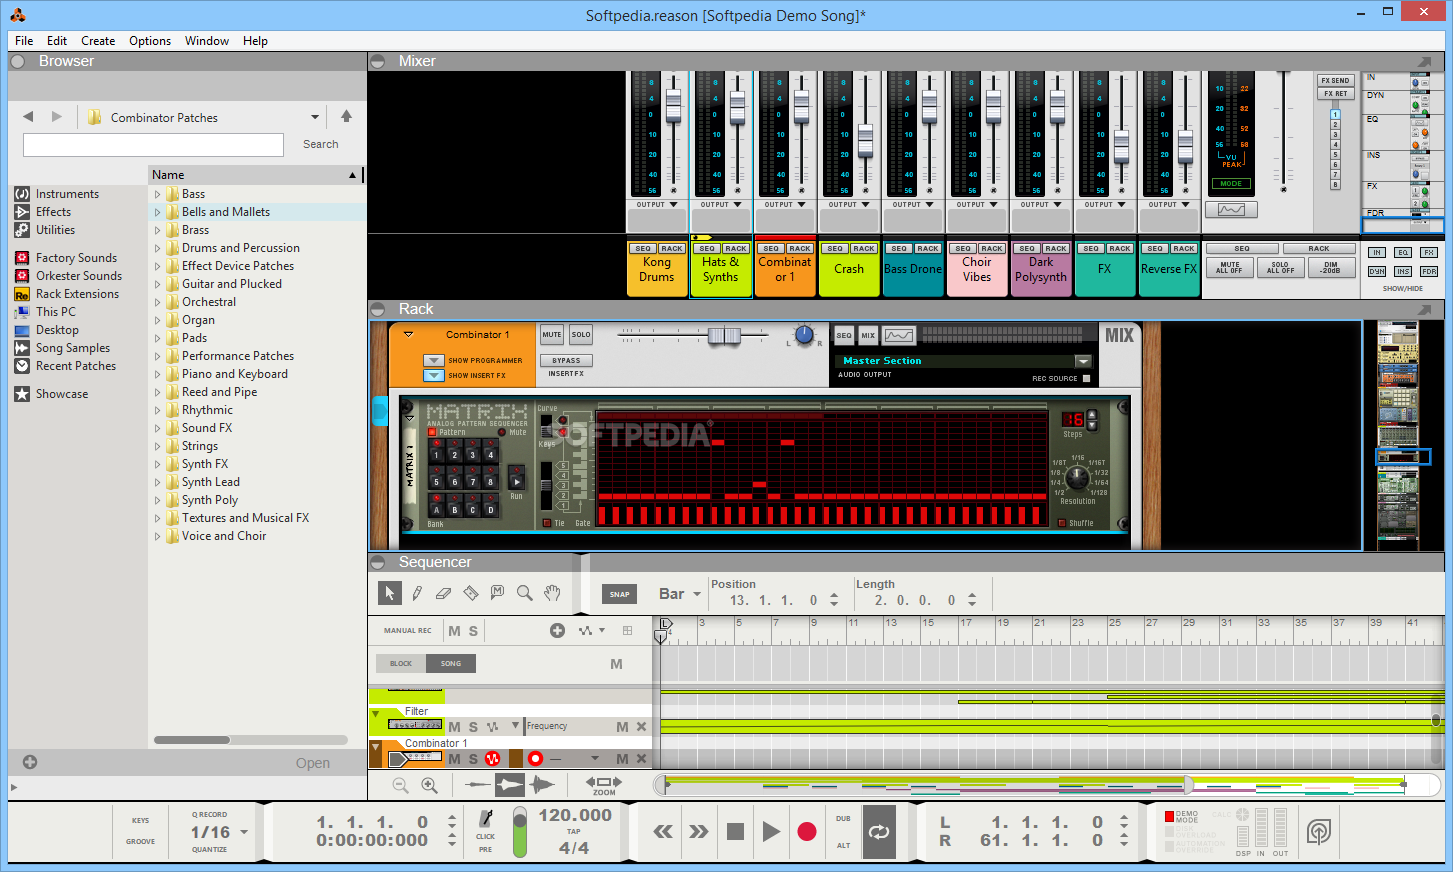Toggle Combinator 1 MUTE button
The width and height of the screenshot is (1453, 872).
(552, 335)
